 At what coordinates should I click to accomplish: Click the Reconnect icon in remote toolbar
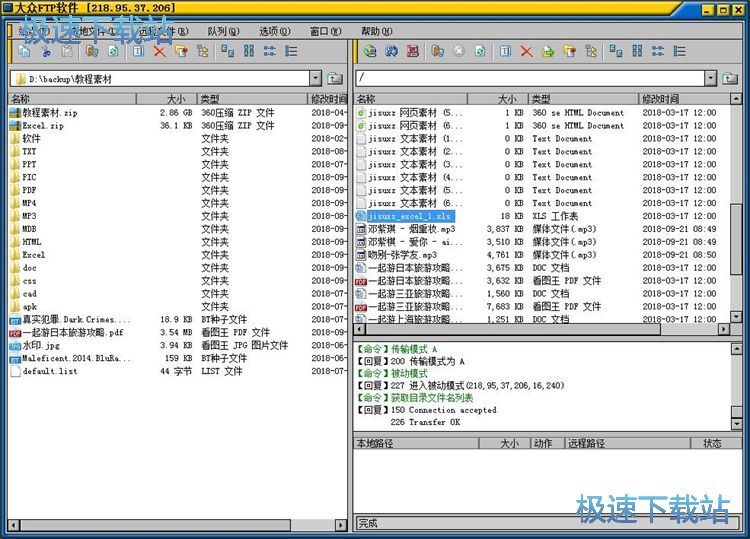tap(391, 51)
